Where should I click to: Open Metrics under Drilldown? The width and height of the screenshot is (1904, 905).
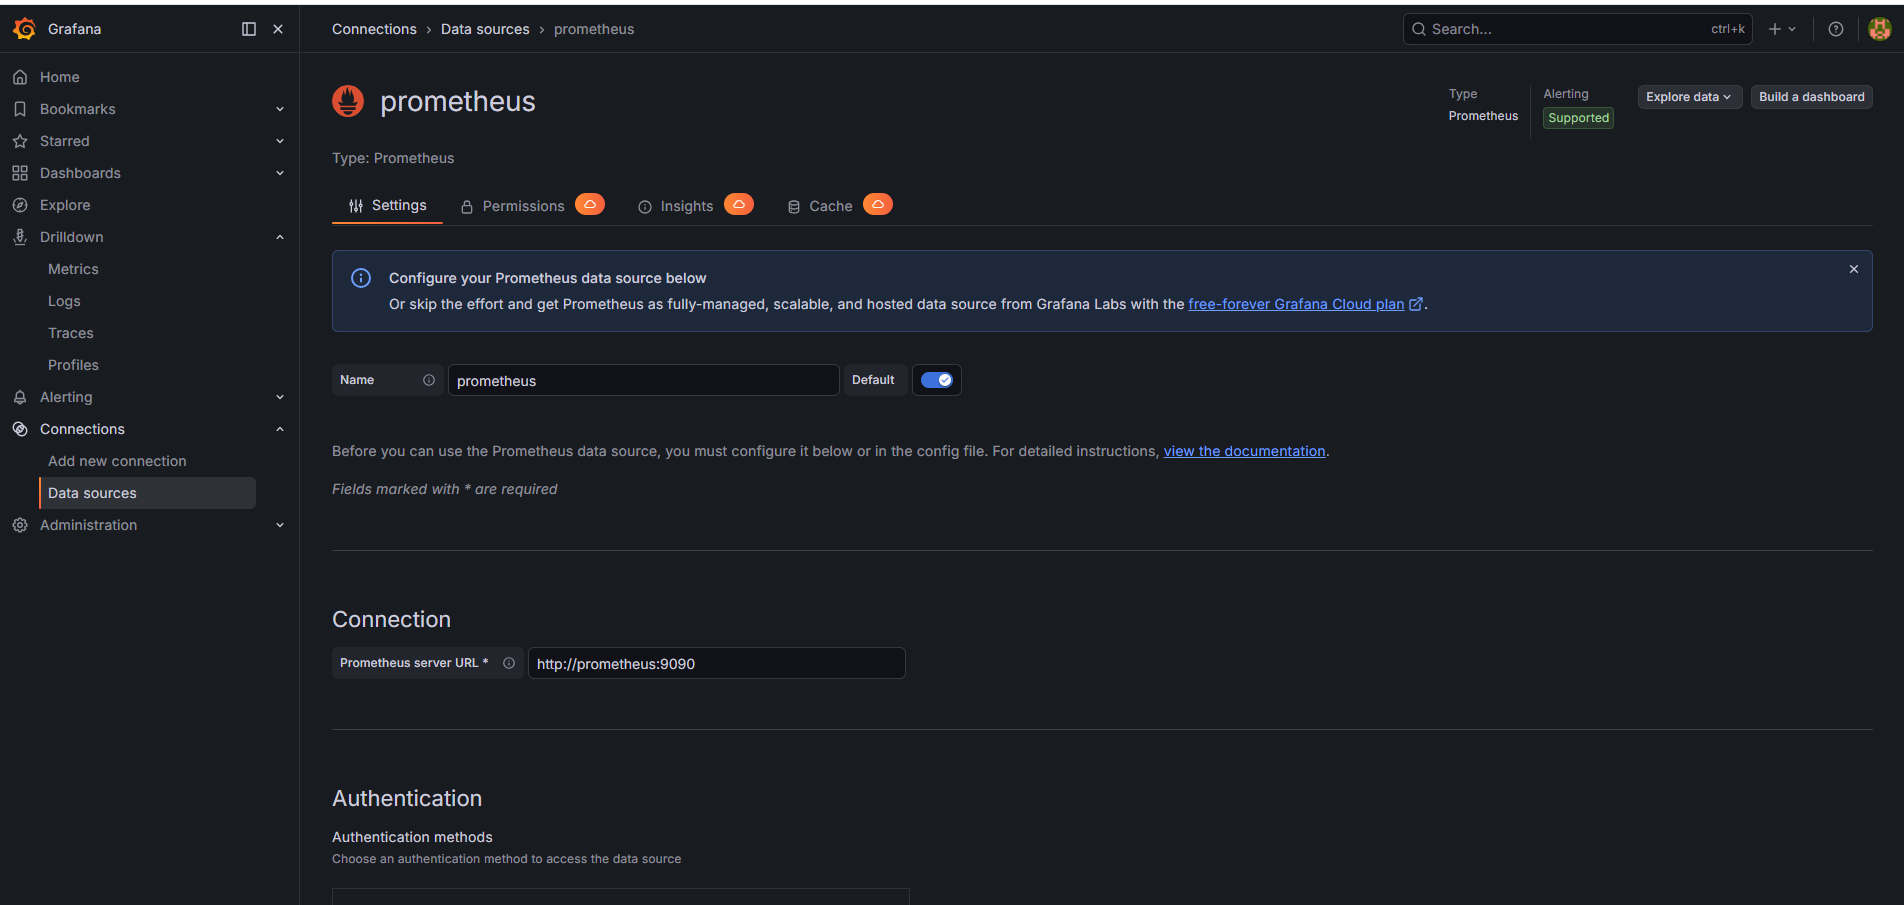pos(73,269)
